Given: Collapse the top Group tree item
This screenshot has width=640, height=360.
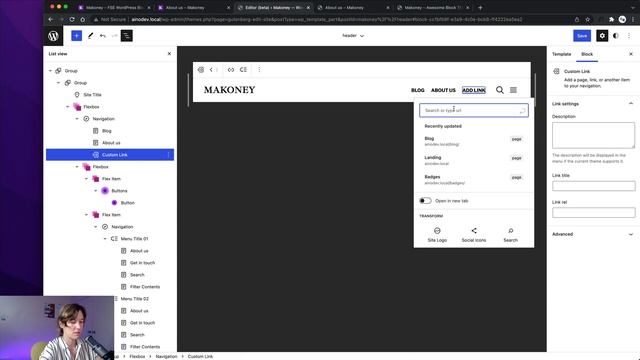Looking at the screenshot, I should pos(50,71).
